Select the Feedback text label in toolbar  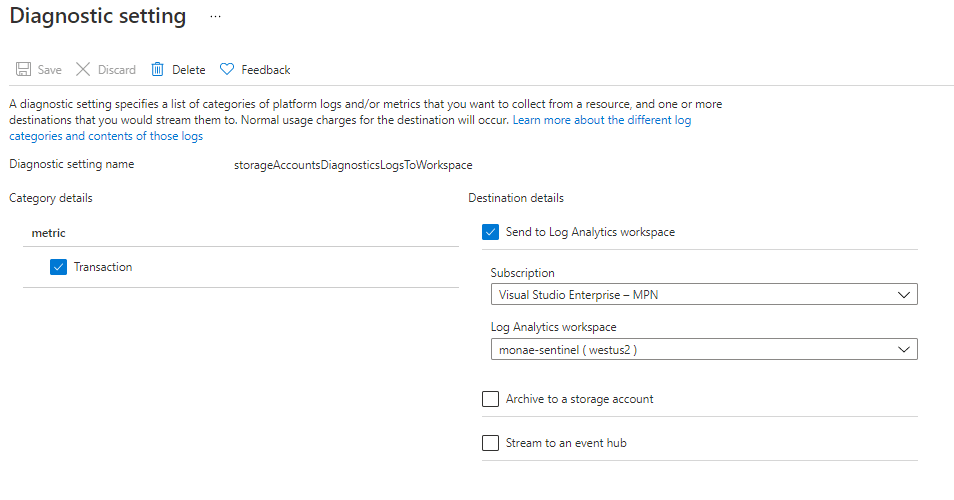click(265, 70)
